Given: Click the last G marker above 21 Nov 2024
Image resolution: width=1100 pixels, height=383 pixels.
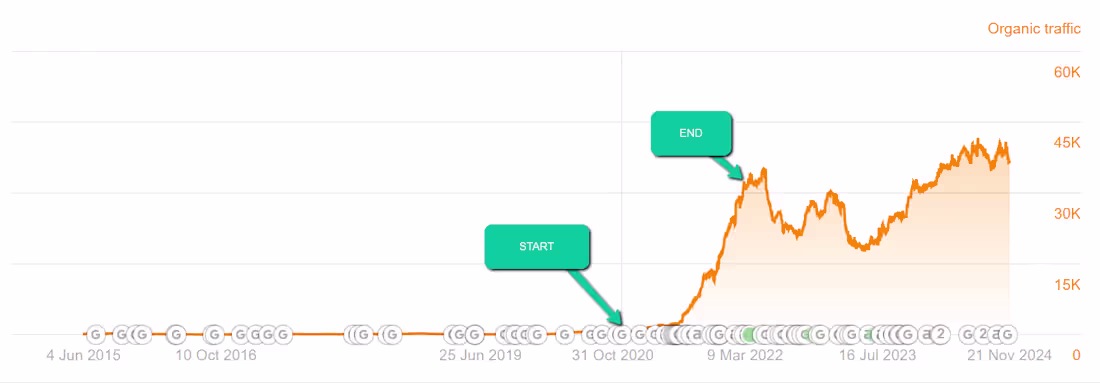Looking at the screenshot, I should coord(1007,335).
